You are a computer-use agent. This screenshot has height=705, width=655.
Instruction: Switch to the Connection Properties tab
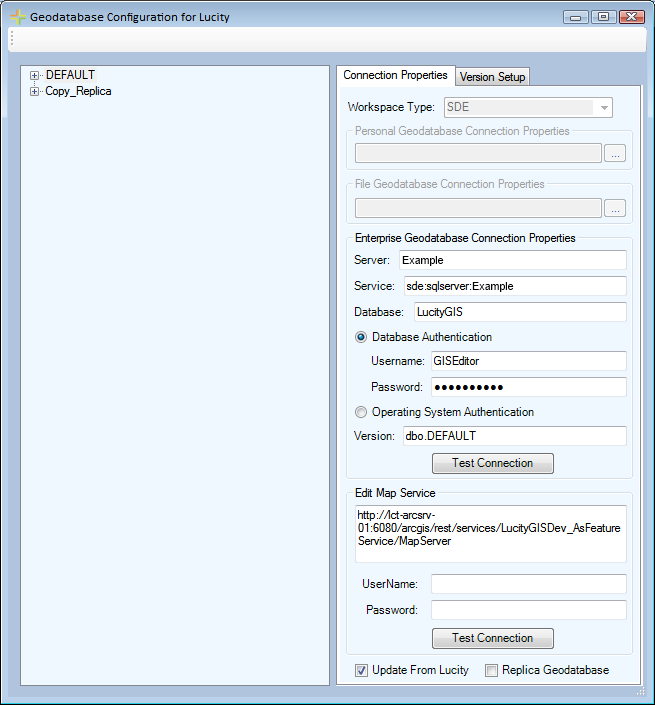[x=395, y=75]
